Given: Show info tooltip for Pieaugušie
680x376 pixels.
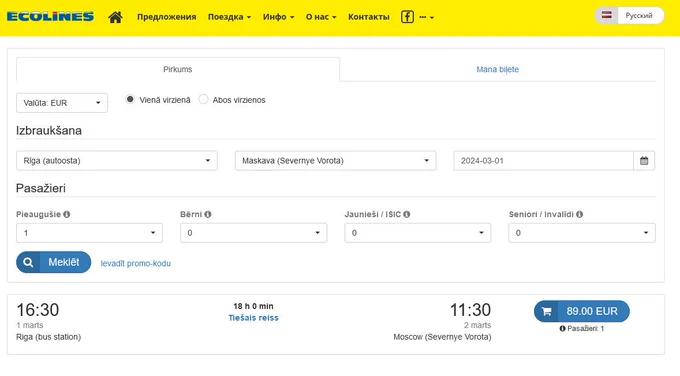Looking at the screenshot, I should click(x=66, y=214).
